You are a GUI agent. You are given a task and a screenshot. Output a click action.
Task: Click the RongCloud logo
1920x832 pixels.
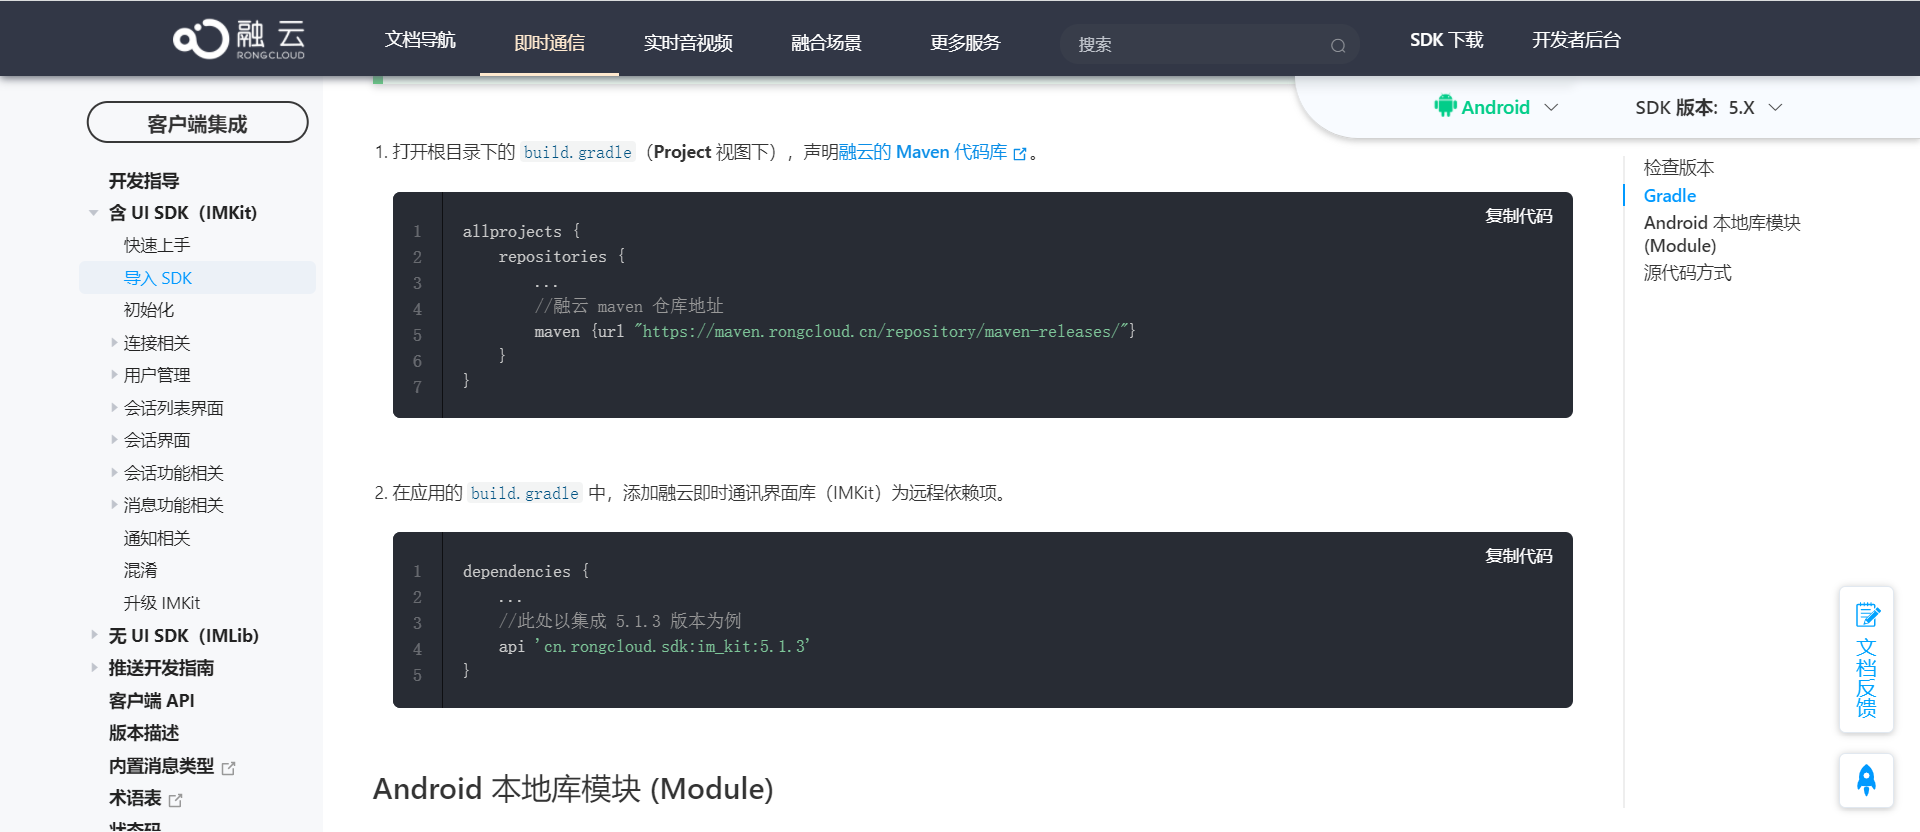click(x=239, y=40)
